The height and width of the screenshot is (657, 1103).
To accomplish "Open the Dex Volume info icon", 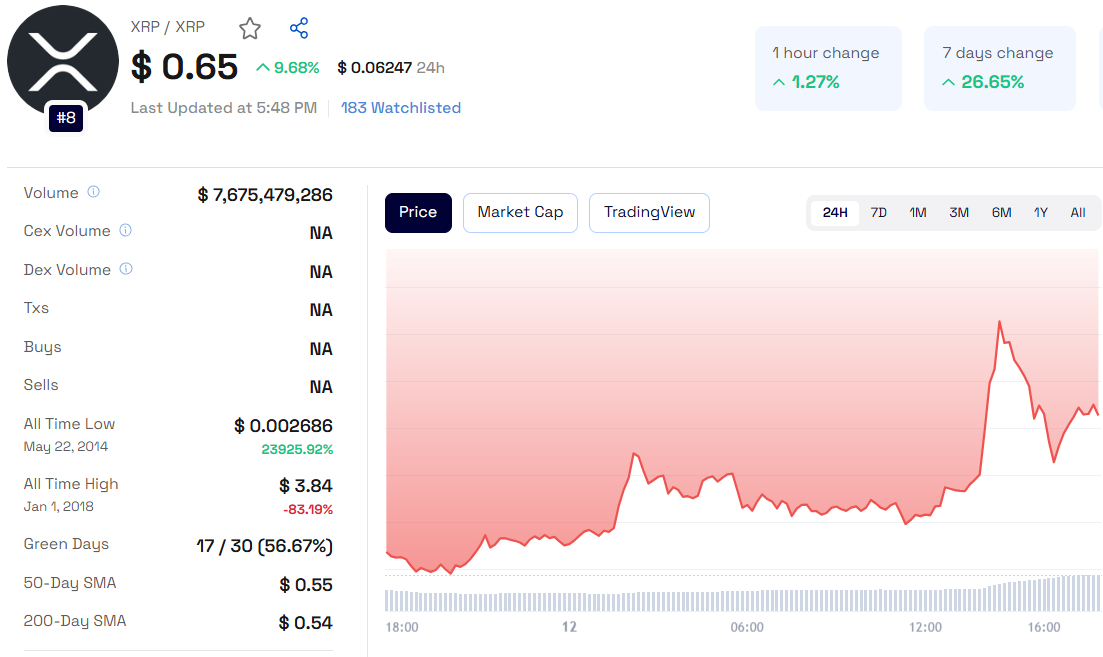I will point(126,269).
